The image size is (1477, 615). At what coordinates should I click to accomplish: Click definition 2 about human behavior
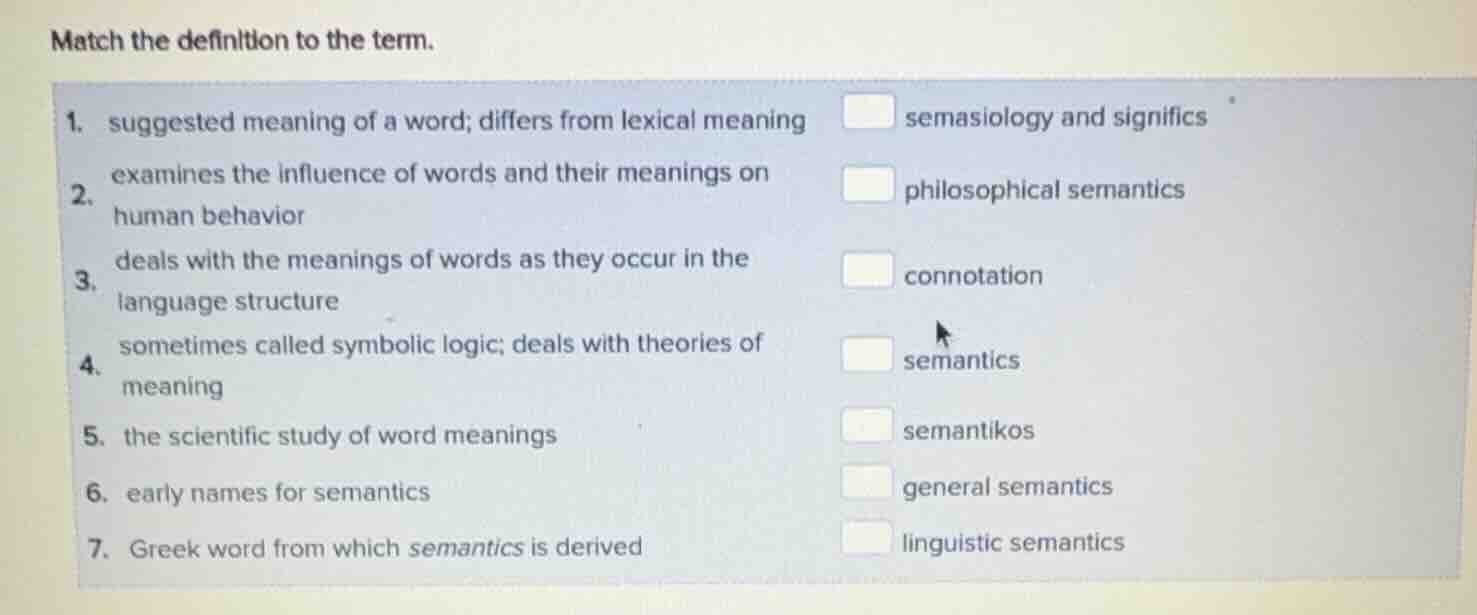click(x=439, y=174)
